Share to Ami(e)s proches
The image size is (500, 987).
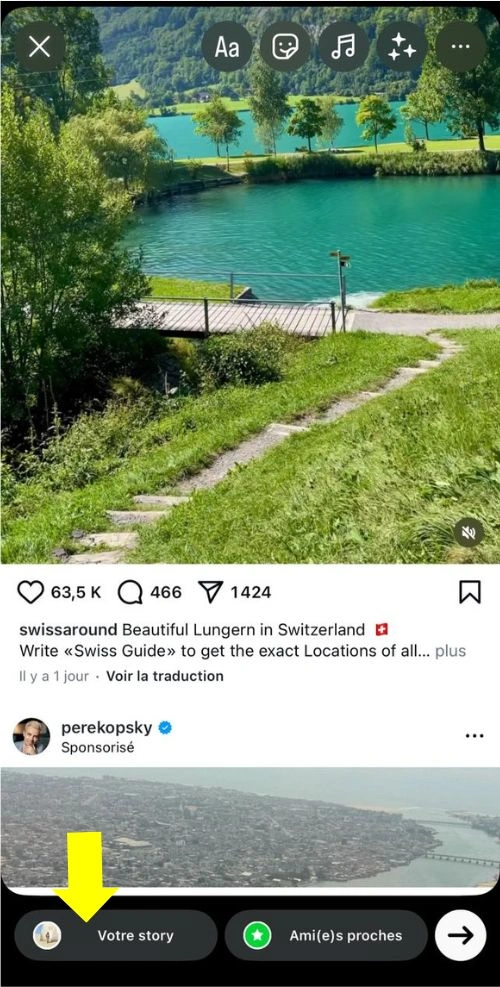click(x=326, y=935)
